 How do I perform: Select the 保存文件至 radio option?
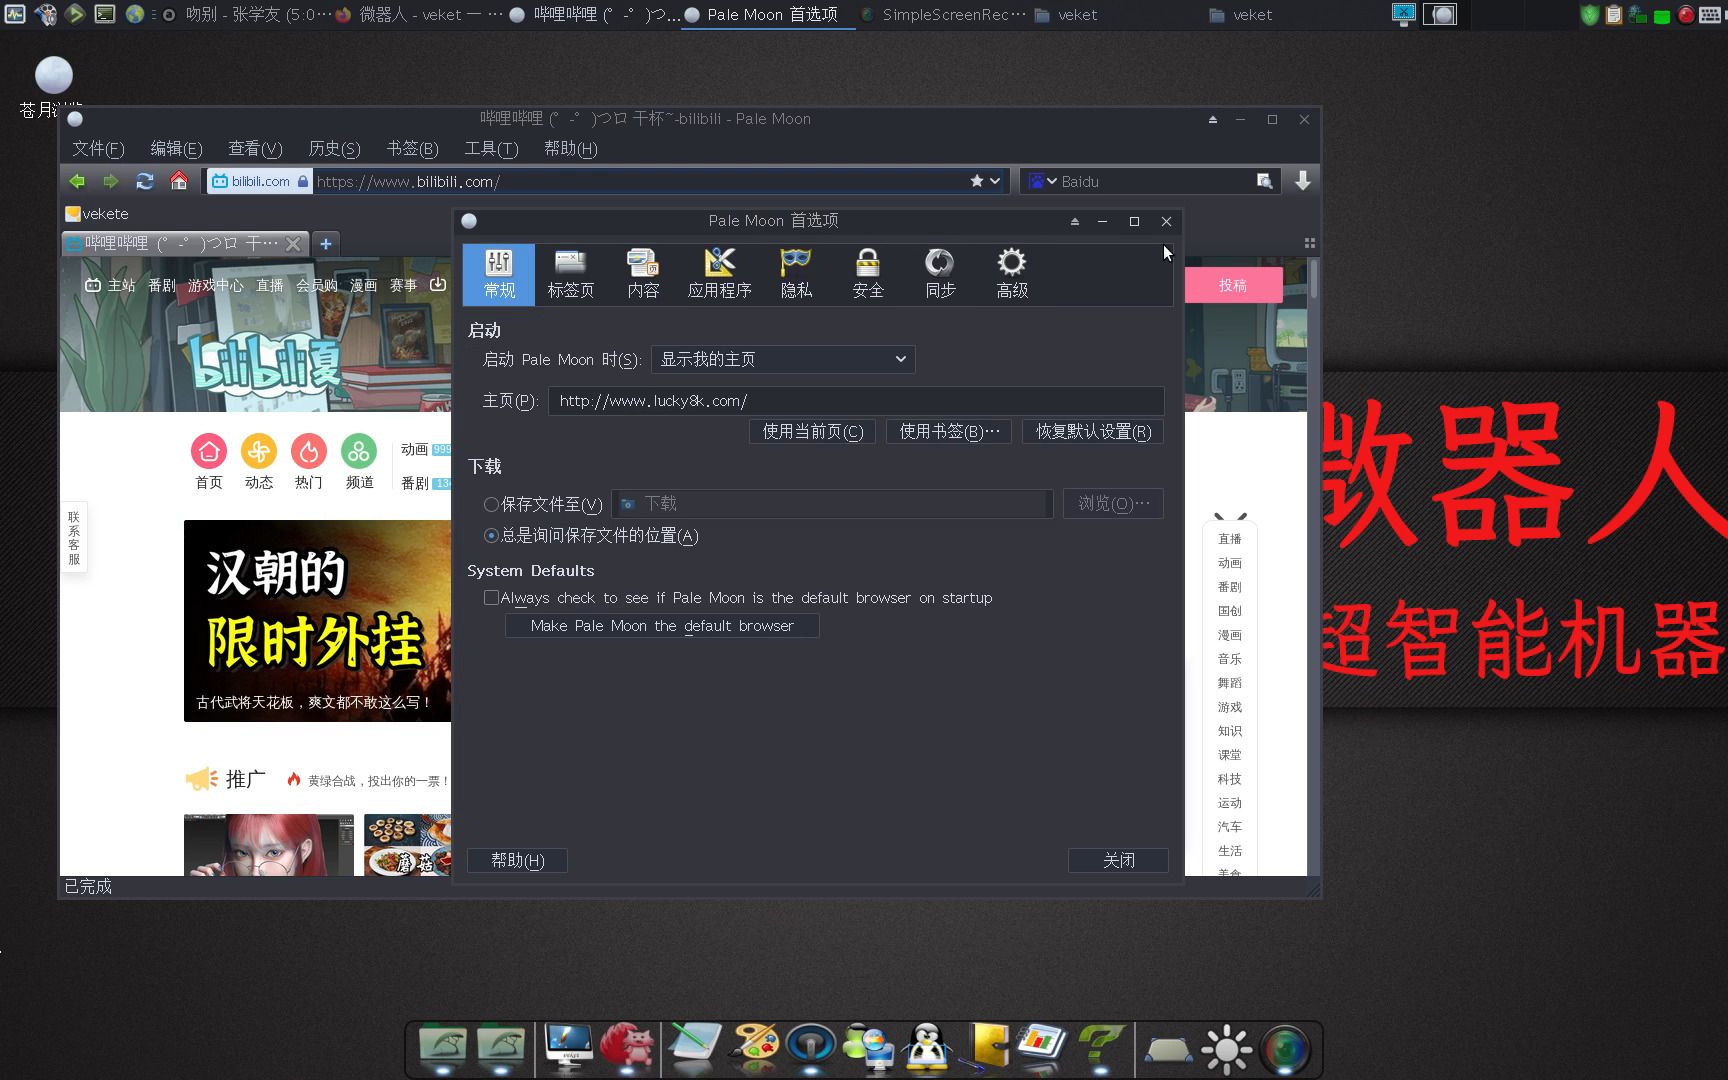point(491,504)
